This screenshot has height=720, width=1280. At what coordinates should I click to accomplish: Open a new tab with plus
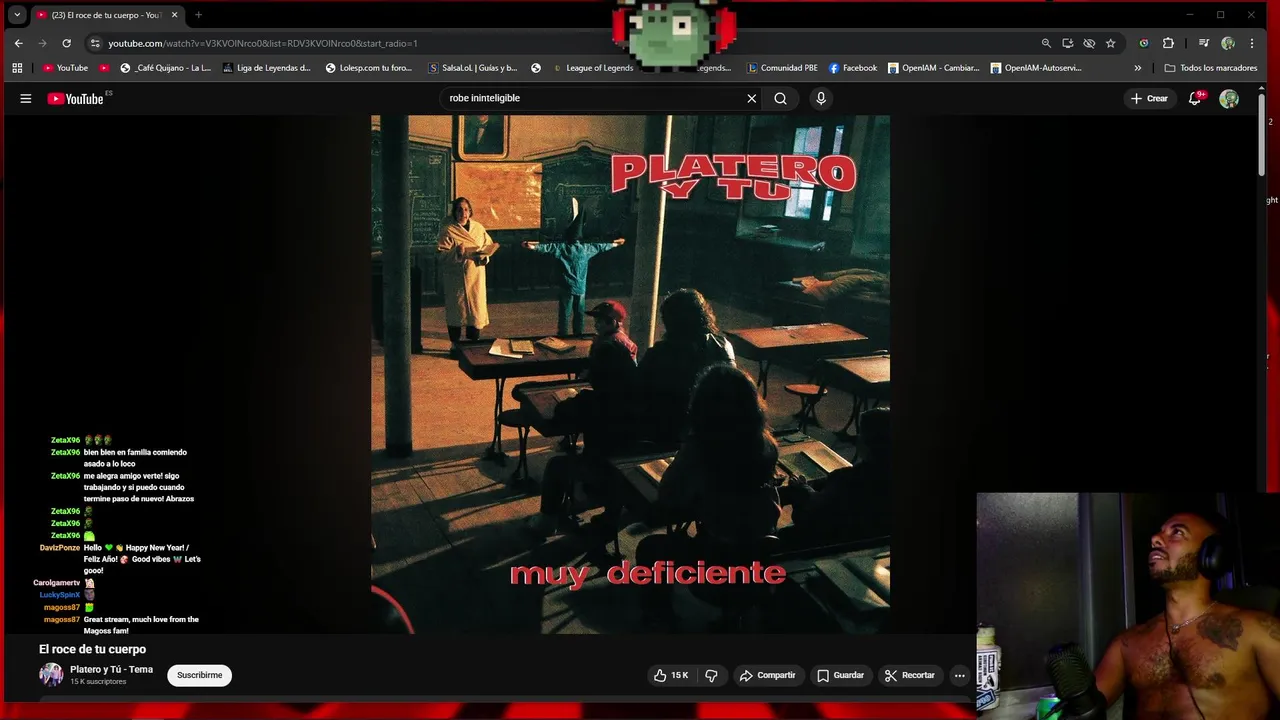click(198, 15)
